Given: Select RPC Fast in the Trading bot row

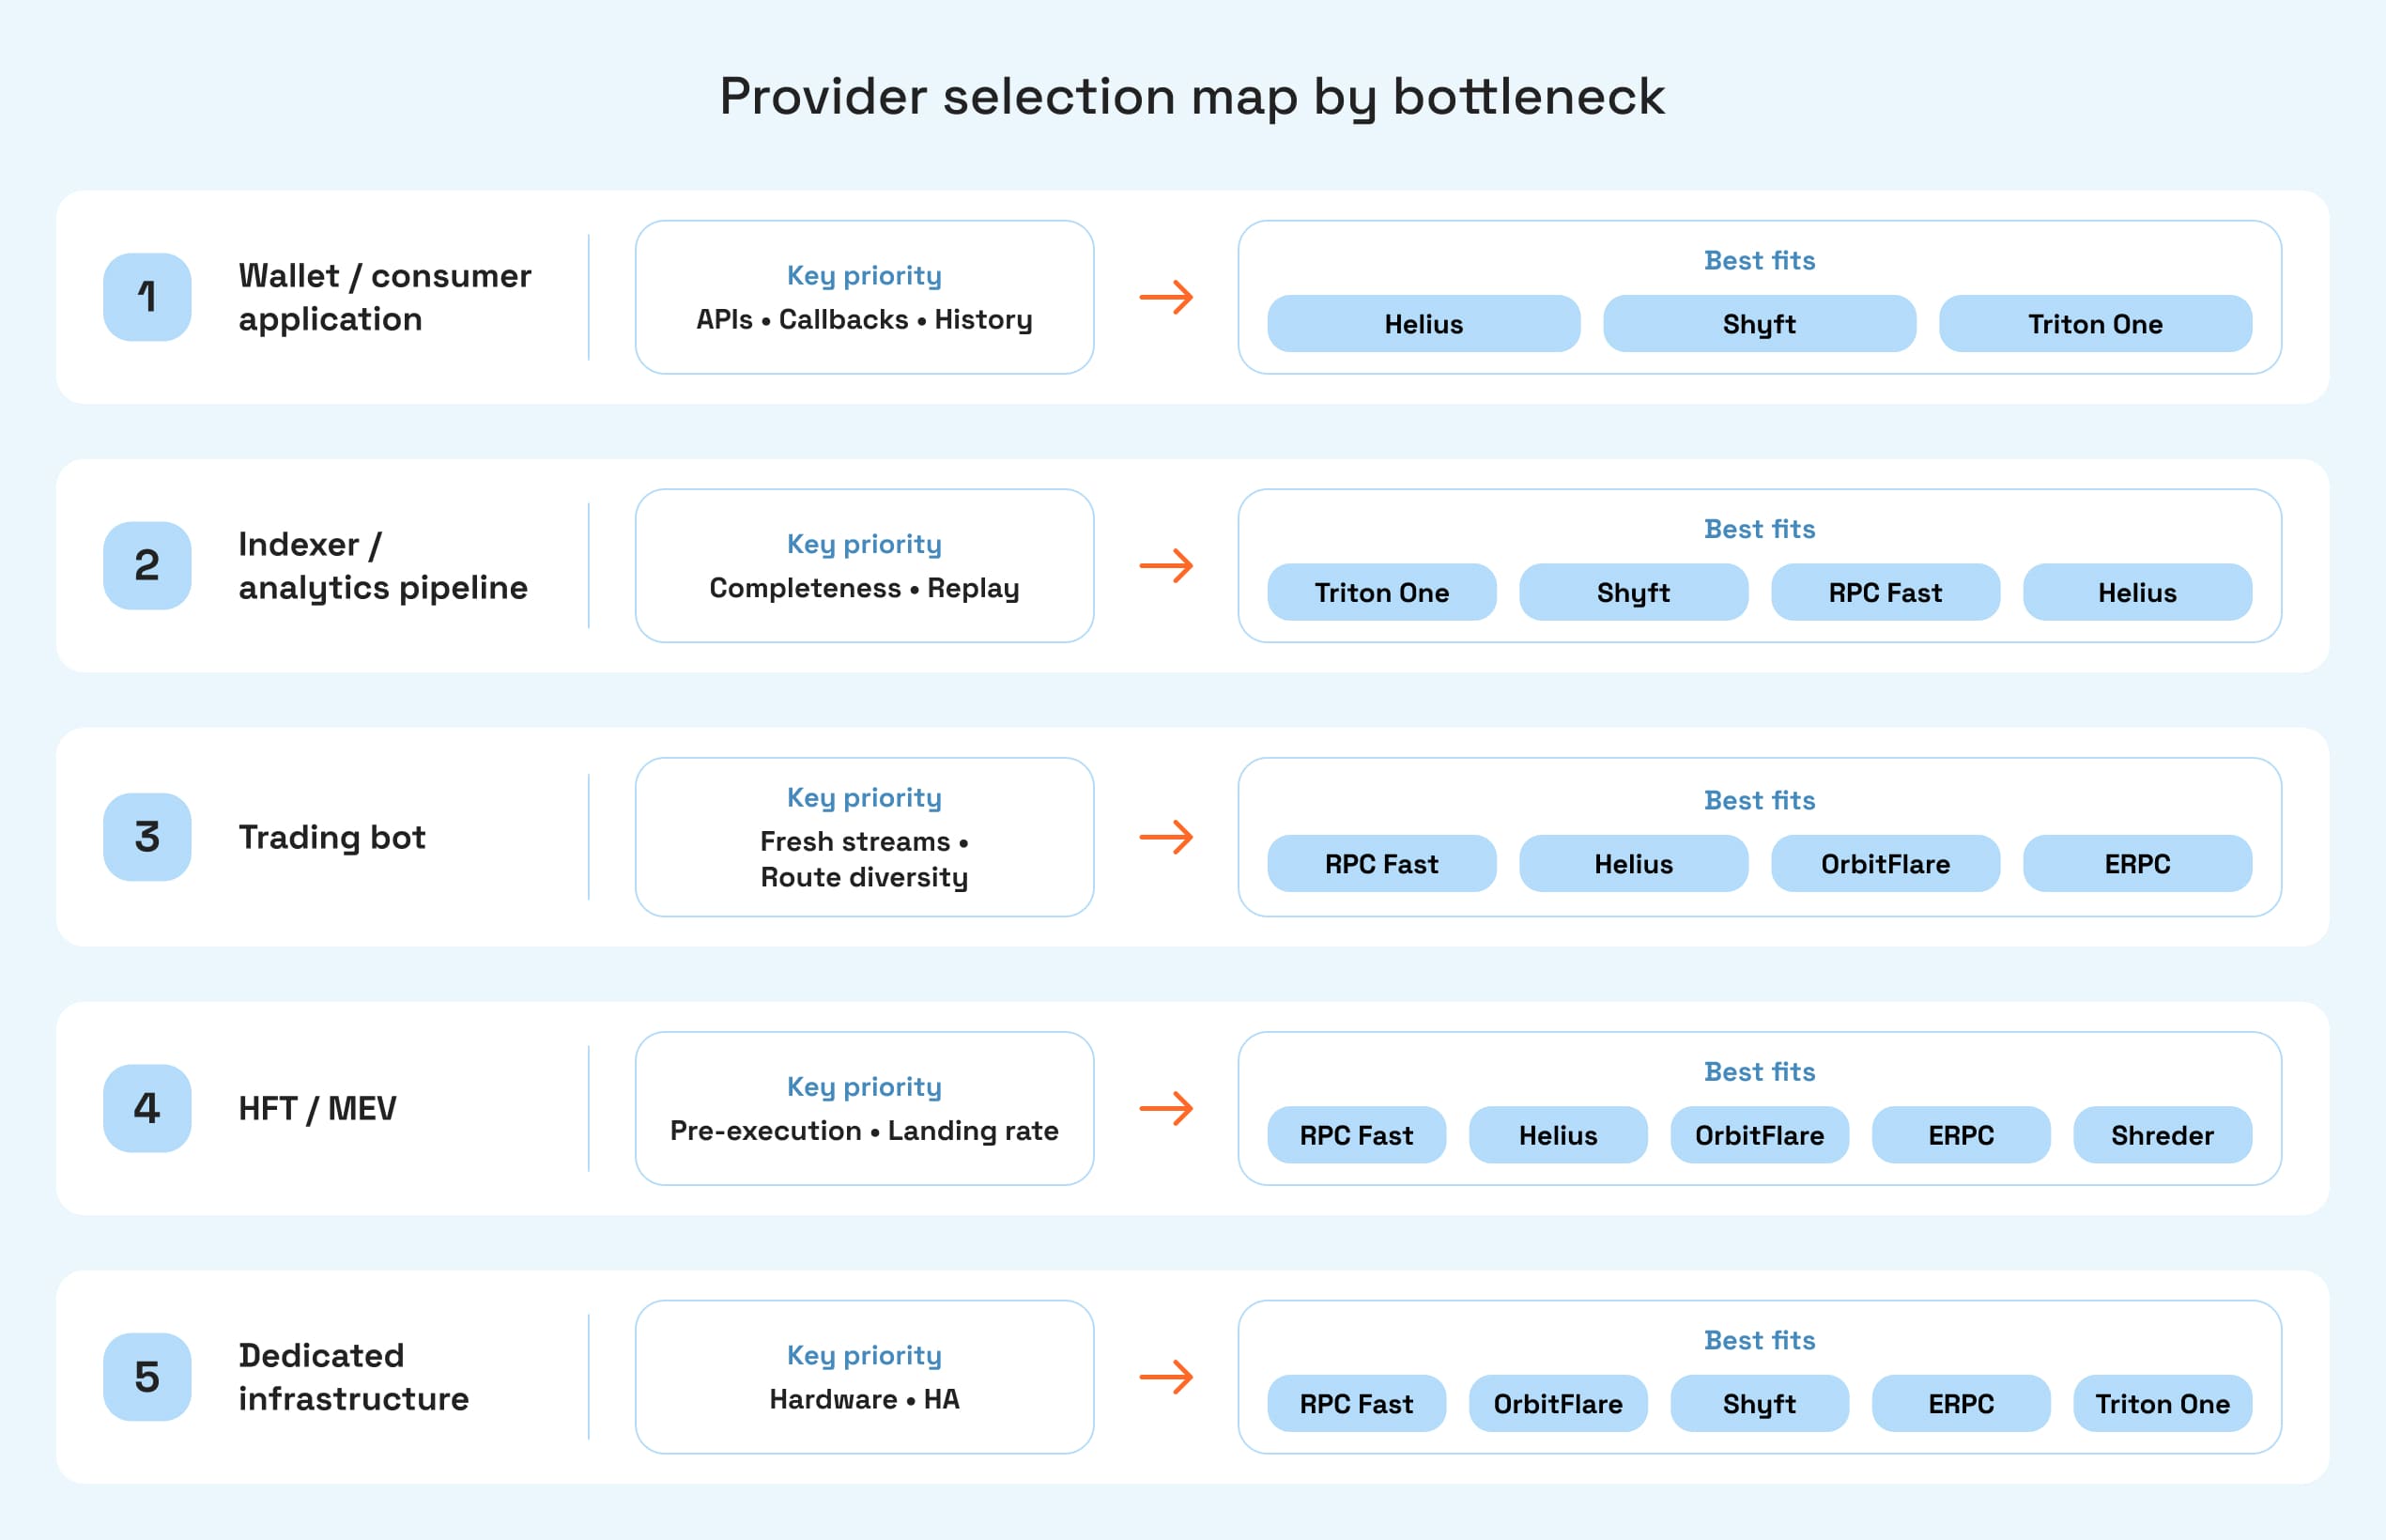Looking at the screenshot, I should (x=1381, y=864).
